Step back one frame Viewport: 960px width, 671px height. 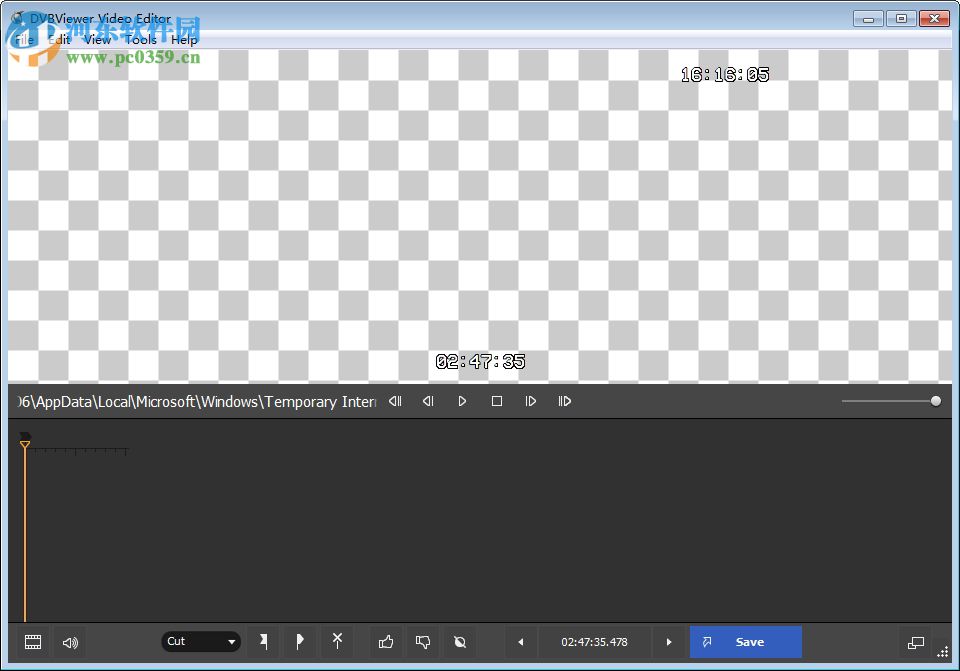pyautogui.click(x=427, y=401)
